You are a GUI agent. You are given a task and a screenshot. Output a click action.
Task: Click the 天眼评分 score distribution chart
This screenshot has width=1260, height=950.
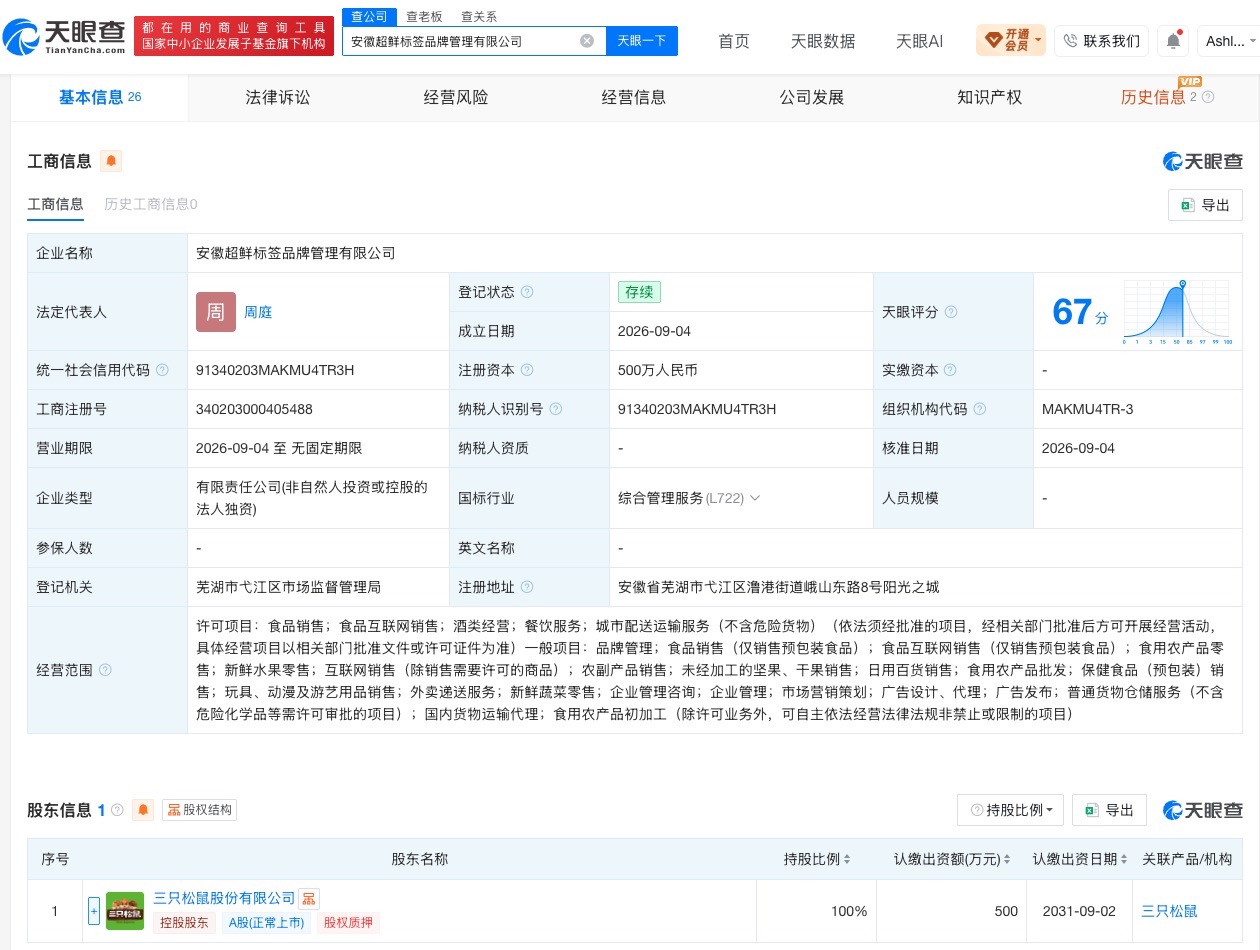(x=1177, y=312)
